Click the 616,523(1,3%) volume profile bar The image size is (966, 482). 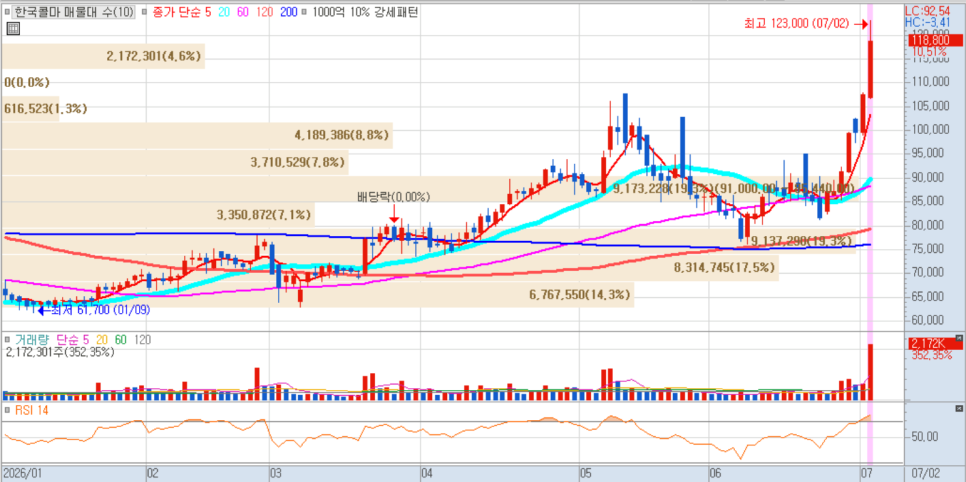[x=30, y=108]
